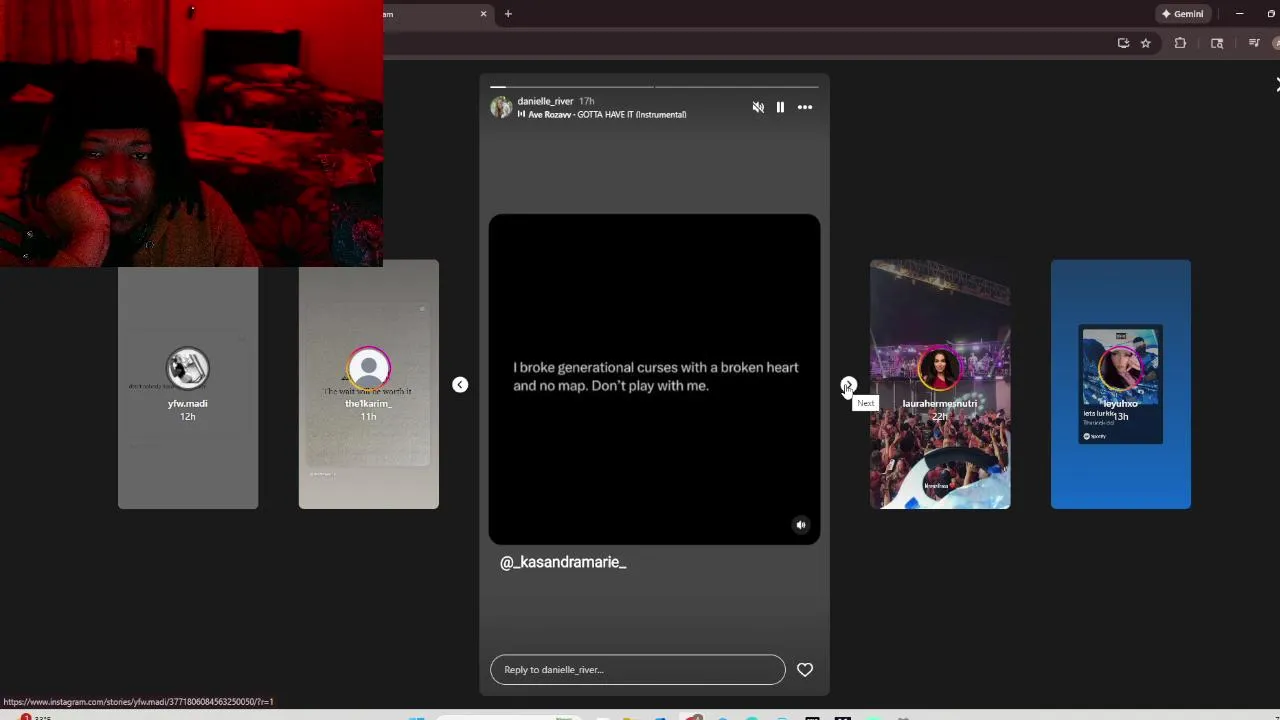Click the install app icon in address bar
Screen dimensions: 1280x720
click(x=1123, y=43)
